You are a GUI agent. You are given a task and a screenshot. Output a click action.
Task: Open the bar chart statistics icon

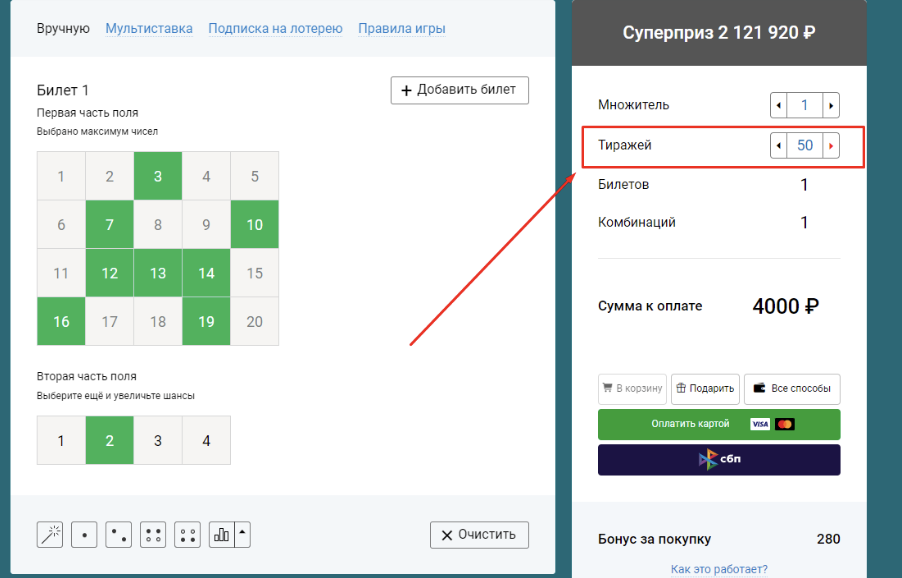(221, 535)
